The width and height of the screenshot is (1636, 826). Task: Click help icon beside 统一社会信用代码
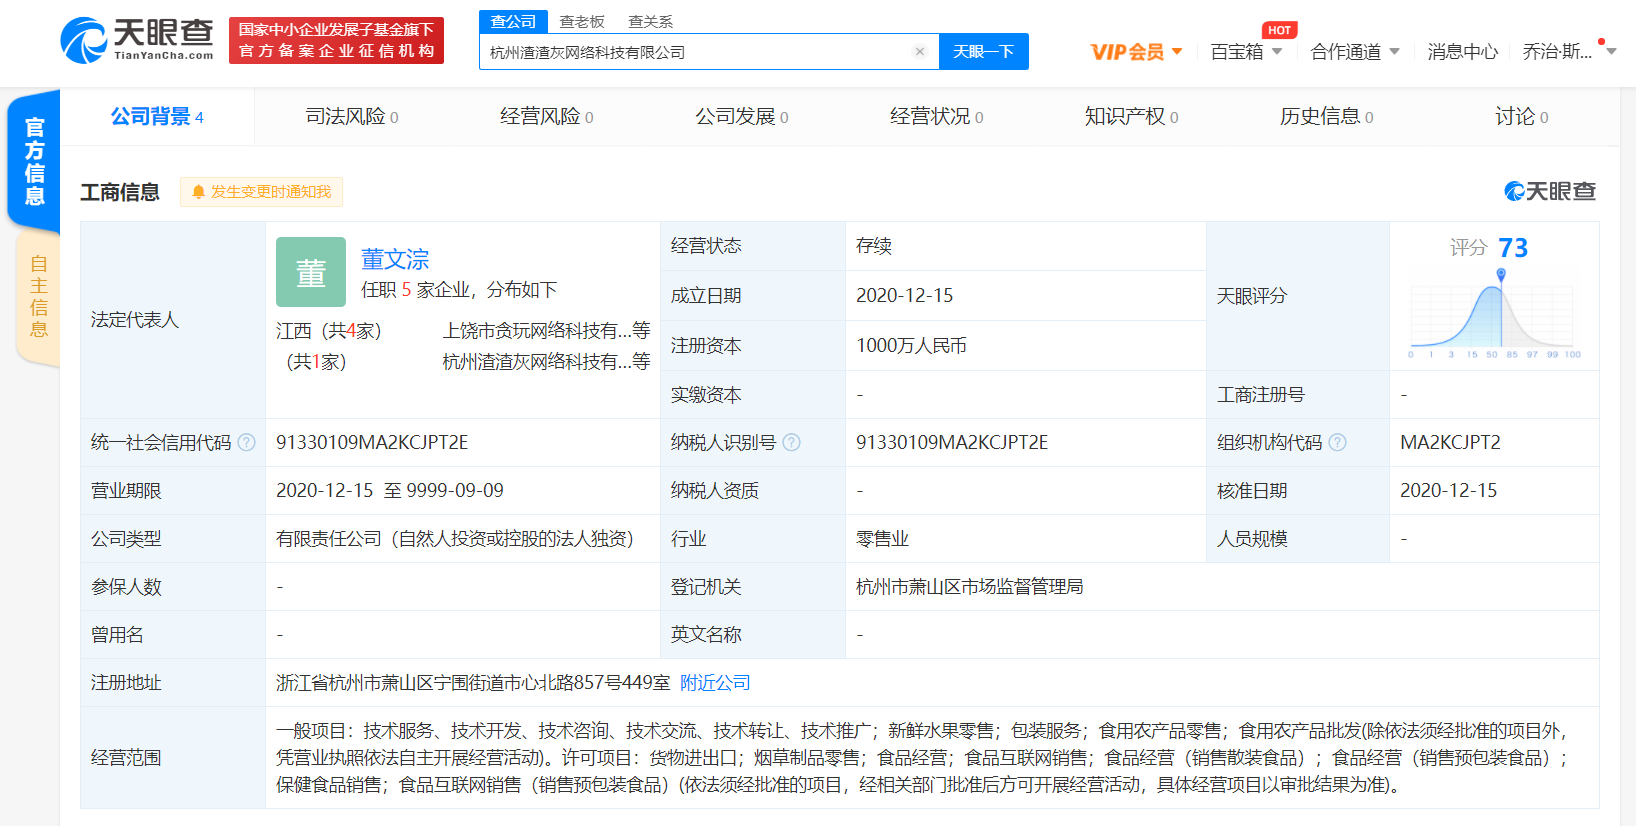(x=247, y=442)
